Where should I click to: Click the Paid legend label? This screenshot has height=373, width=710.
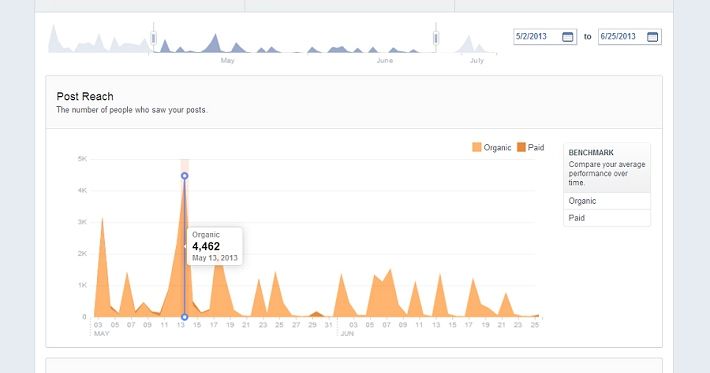(x=536, y=147)
